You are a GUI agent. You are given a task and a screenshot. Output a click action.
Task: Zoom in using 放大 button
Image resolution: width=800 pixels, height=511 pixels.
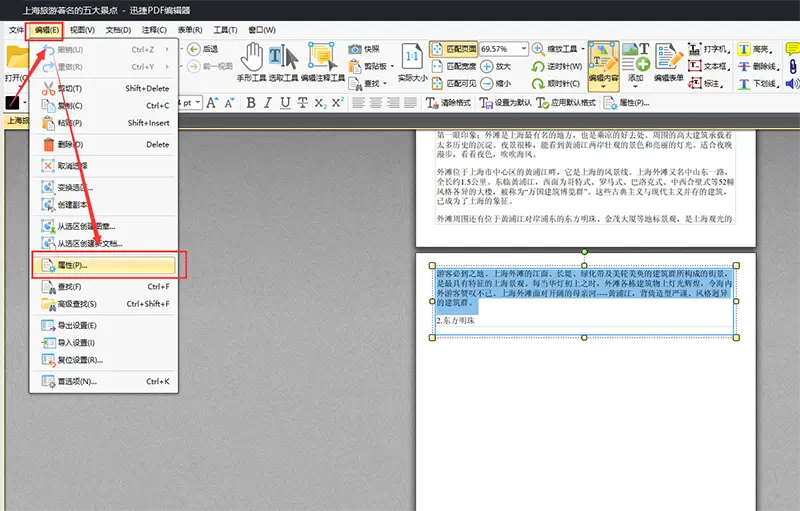tap(496, 66)
